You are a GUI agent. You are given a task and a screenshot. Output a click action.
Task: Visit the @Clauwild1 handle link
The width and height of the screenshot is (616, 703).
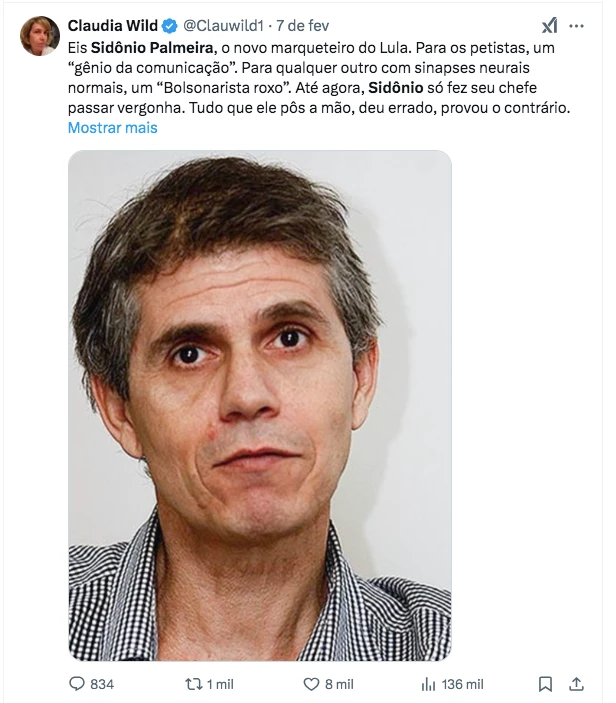coord(223,26)
